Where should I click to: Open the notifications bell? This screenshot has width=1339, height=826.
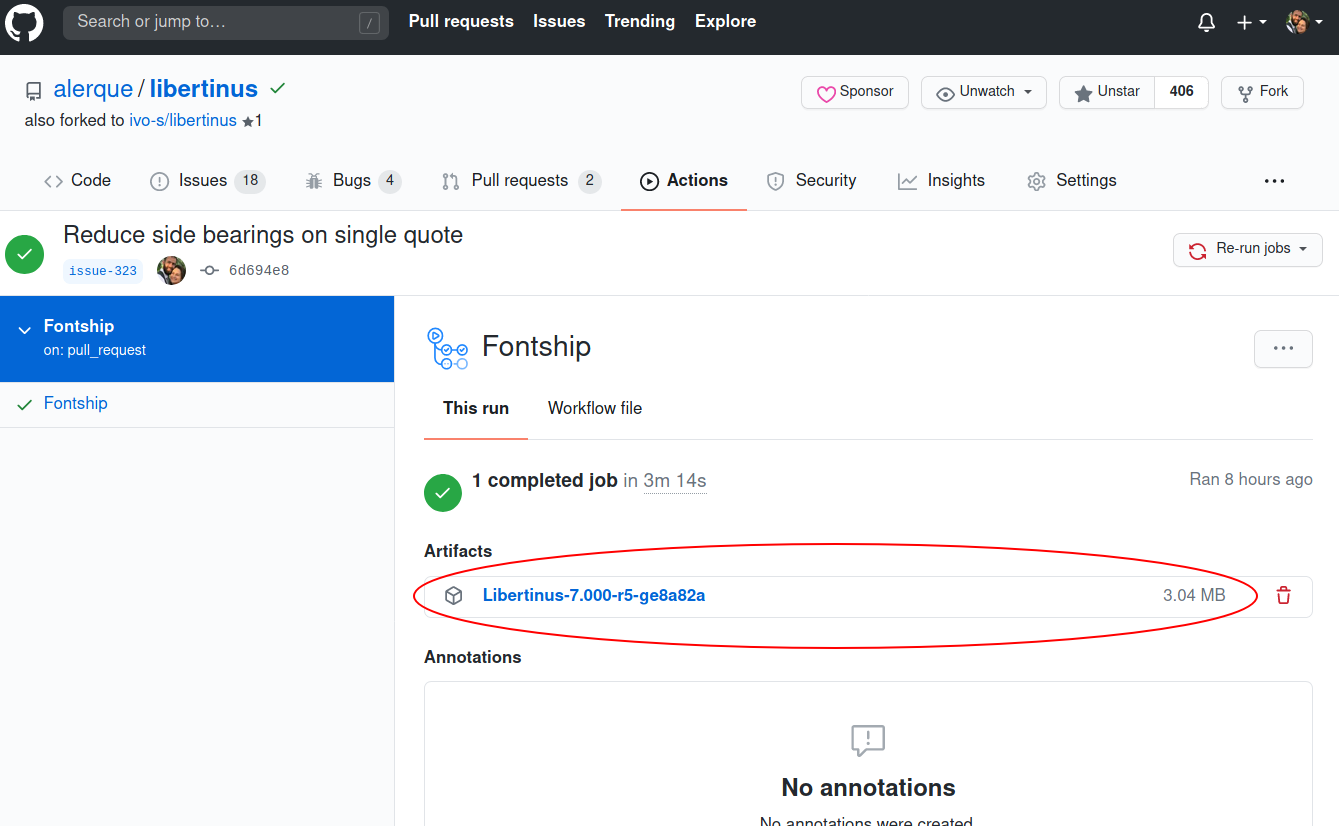tap(1207, 22)
